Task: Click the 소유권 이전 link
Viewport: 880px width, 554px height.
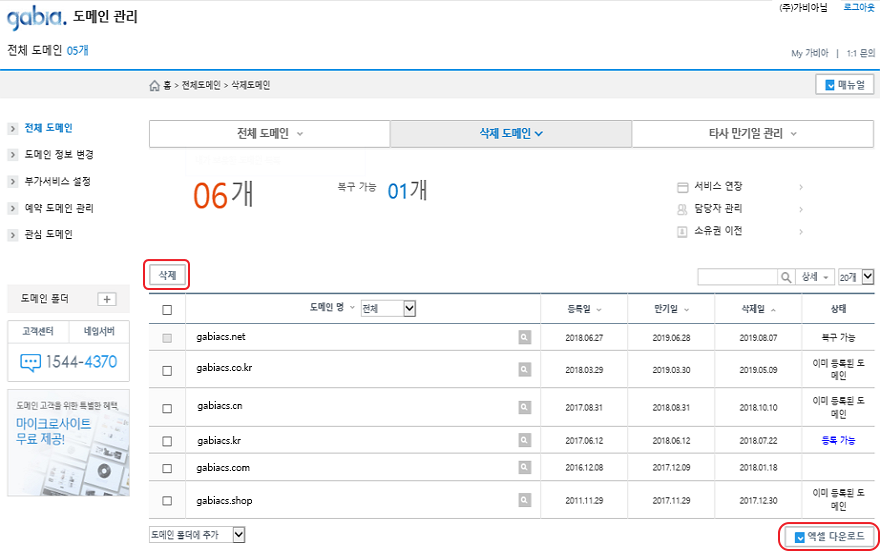Action: 718,231
